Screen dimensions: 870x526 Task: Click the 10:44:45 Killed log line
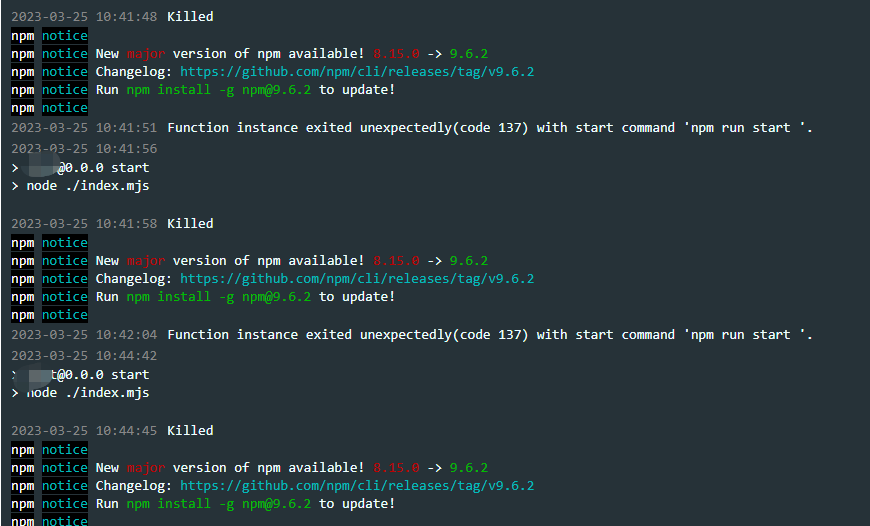(x=112, y=431)
